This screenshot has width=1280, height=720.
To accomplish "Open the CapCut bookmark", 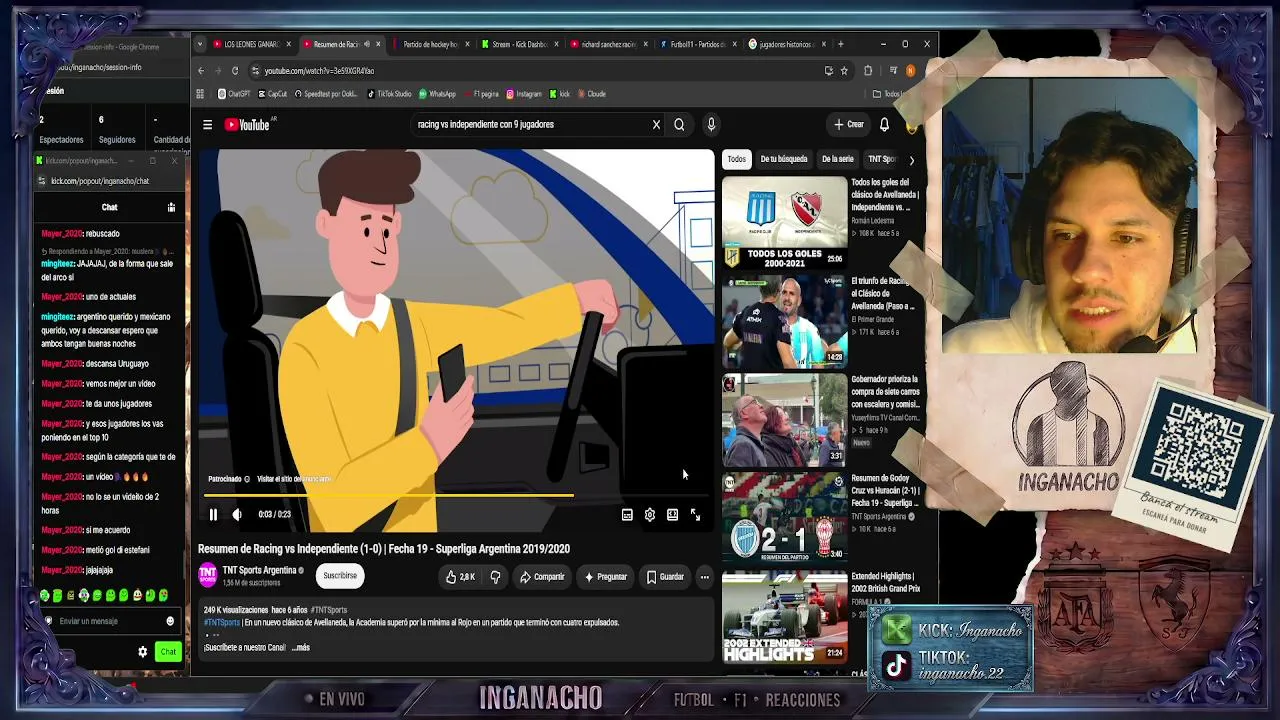I will tap(273, 94).
